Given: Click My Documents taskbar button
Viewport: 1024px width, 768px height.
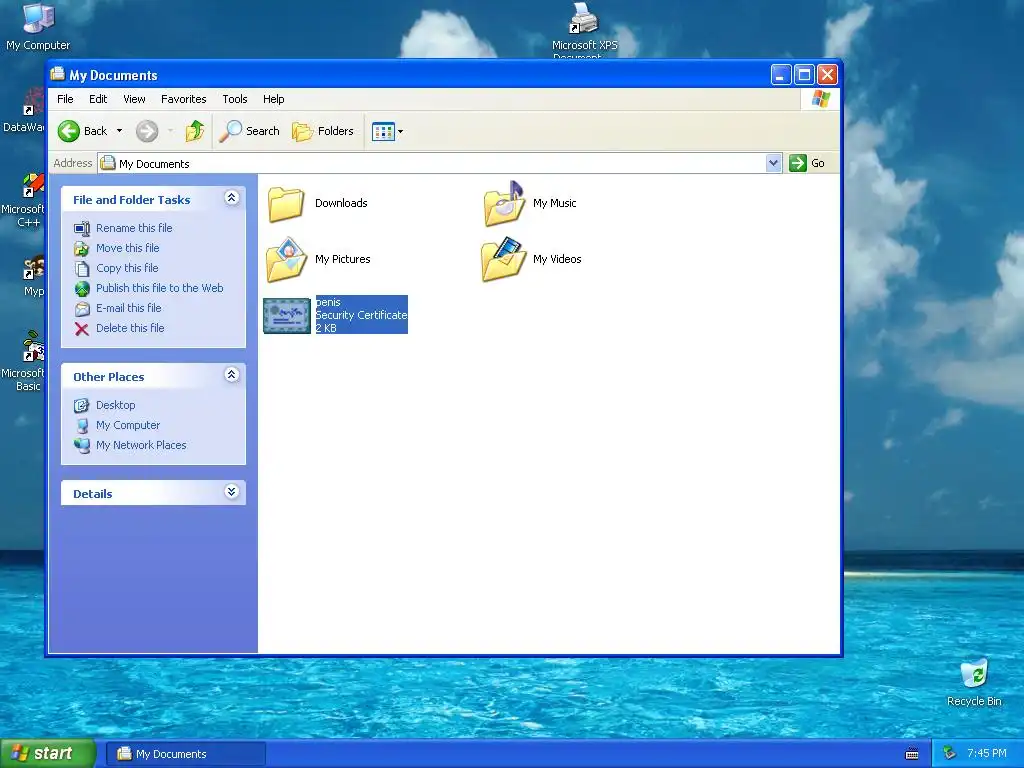Looking at the screenshot, I should click(x=185, y=754).
